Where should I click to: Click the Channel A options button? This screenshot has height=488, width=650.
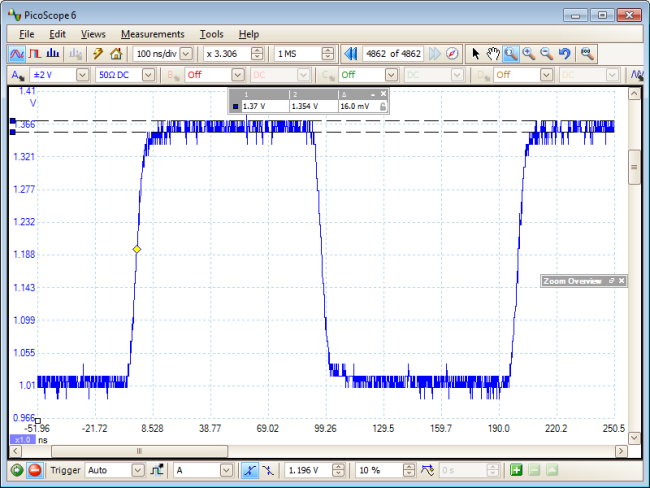[x=19, y=75]
